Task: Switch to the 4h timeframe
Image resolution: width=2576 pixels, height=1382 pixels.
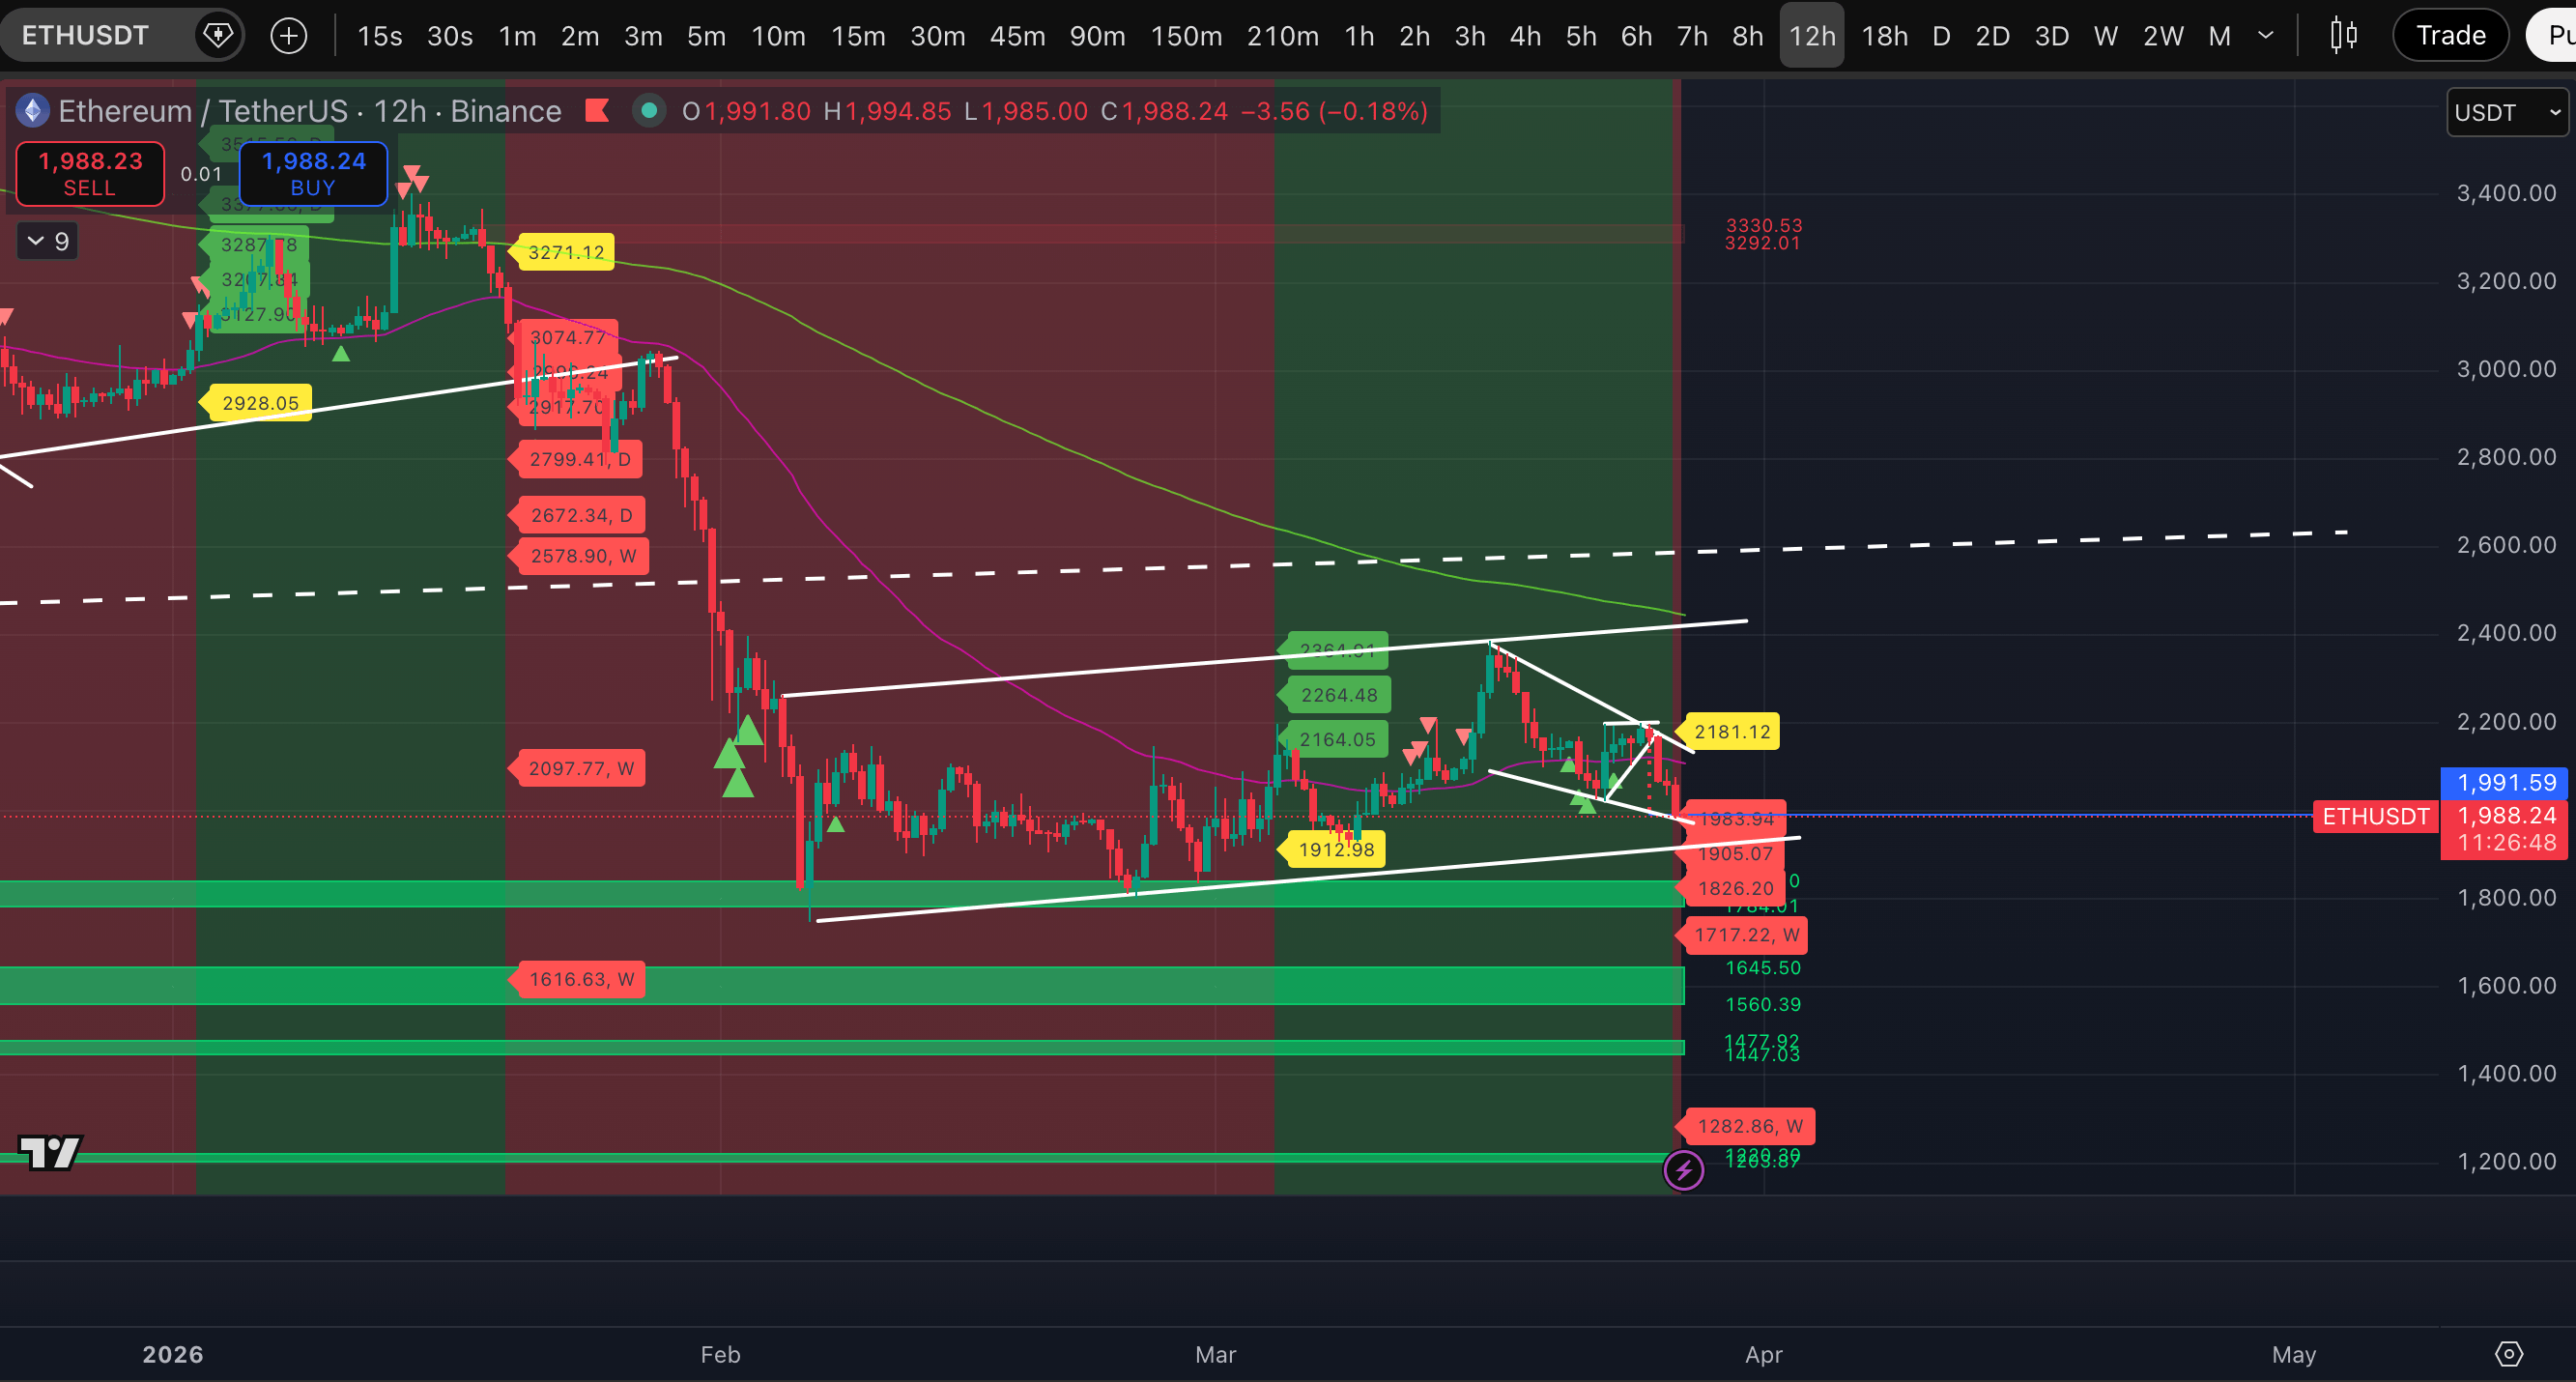Action: coord(1524,36)
